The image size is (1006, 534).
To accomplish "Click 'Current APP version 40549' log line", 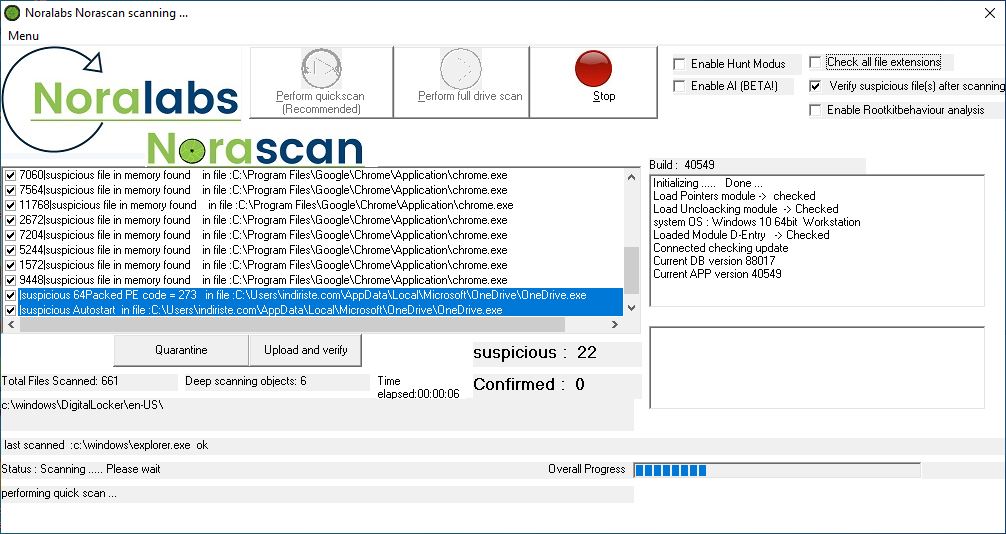I will point(717,274).
